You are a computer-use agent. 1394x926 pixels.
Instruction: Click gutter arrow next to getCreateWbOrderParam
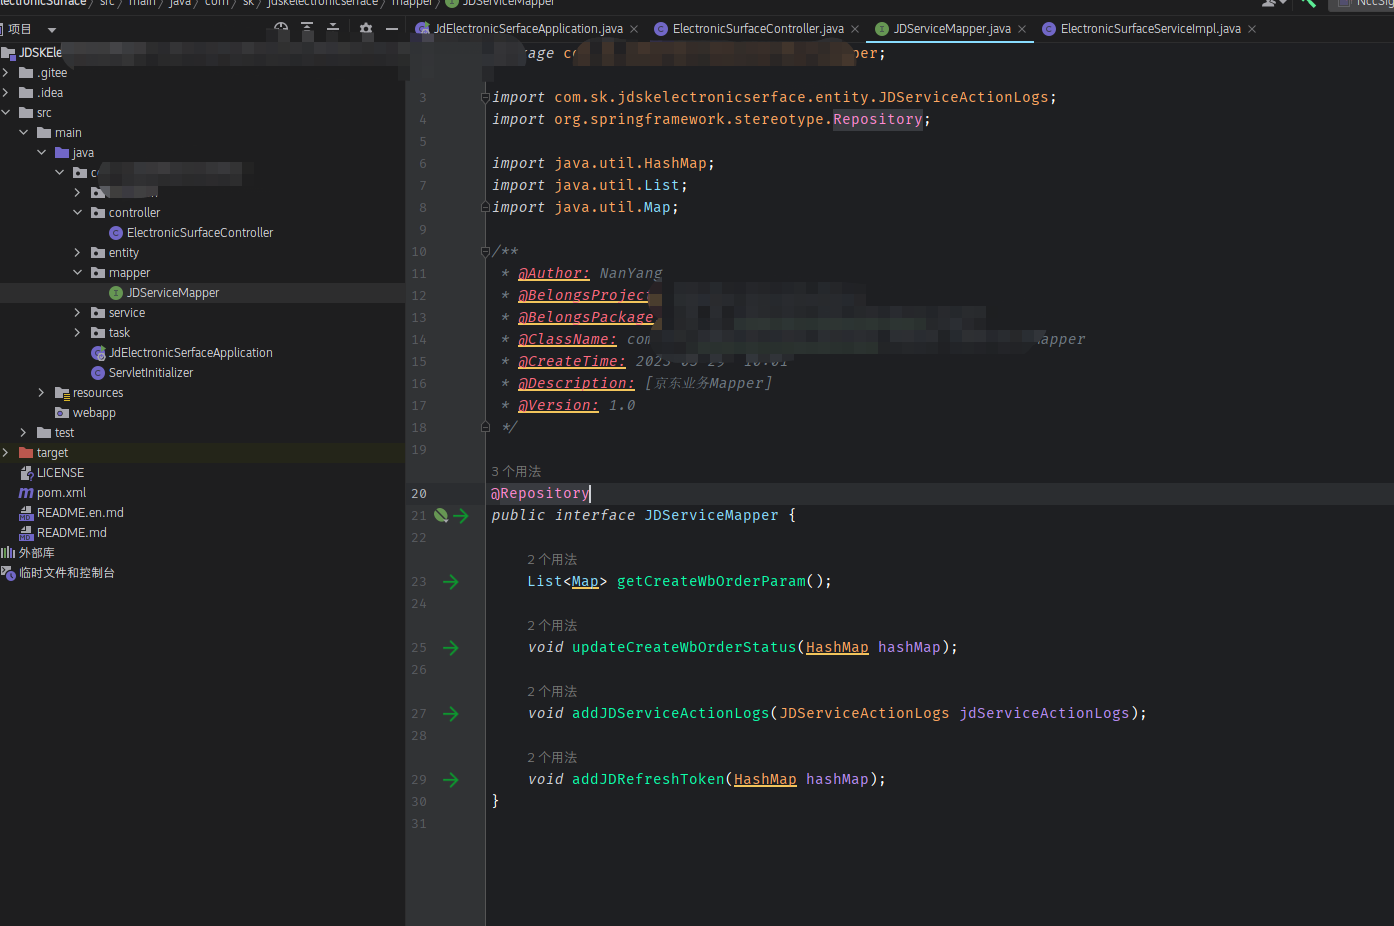click(x=451, y=582)
